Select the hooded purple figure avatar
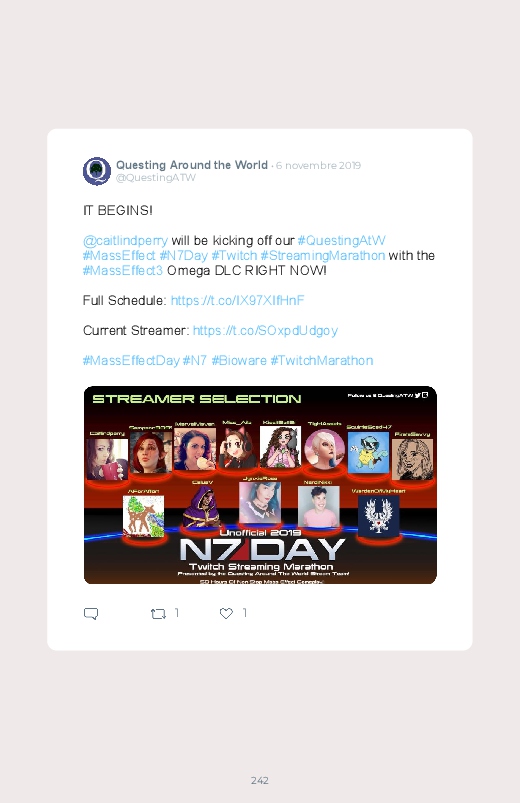The width and height of the screenshot is (520, 803). (x=203, y=506)
